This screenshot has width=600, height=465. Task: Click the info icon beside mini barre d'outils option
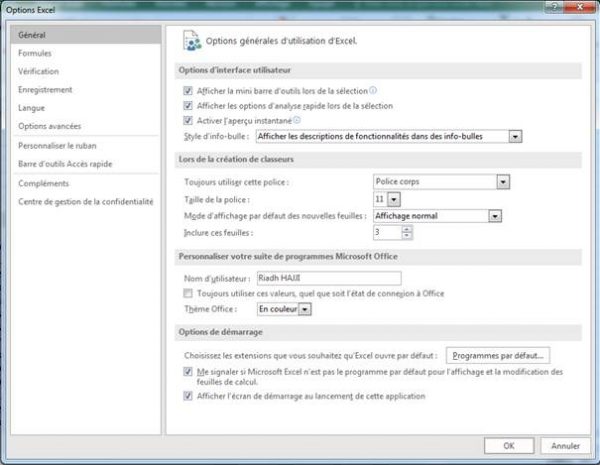[x=374, y=90]
